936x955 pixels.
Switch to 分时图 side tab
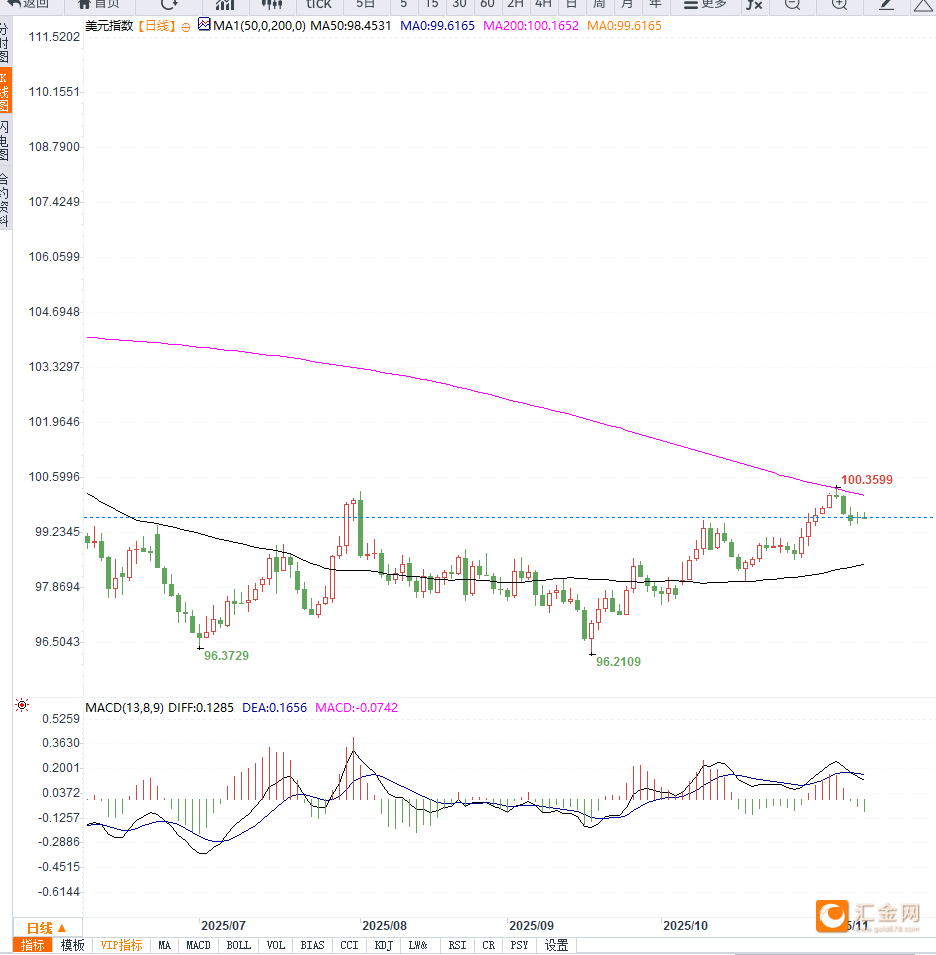point(5,43)
